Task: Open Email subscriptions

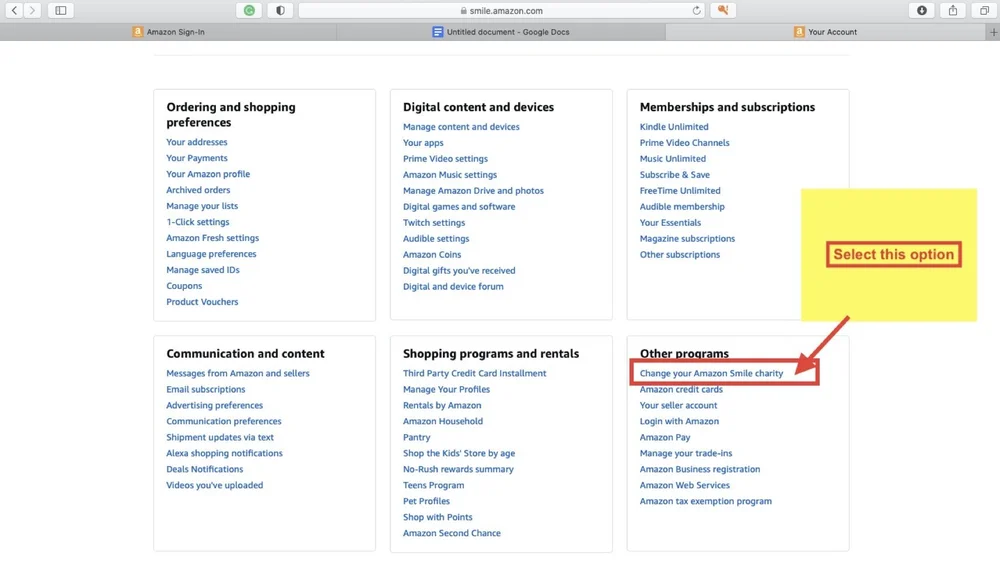Action: (x=205, y=390)
